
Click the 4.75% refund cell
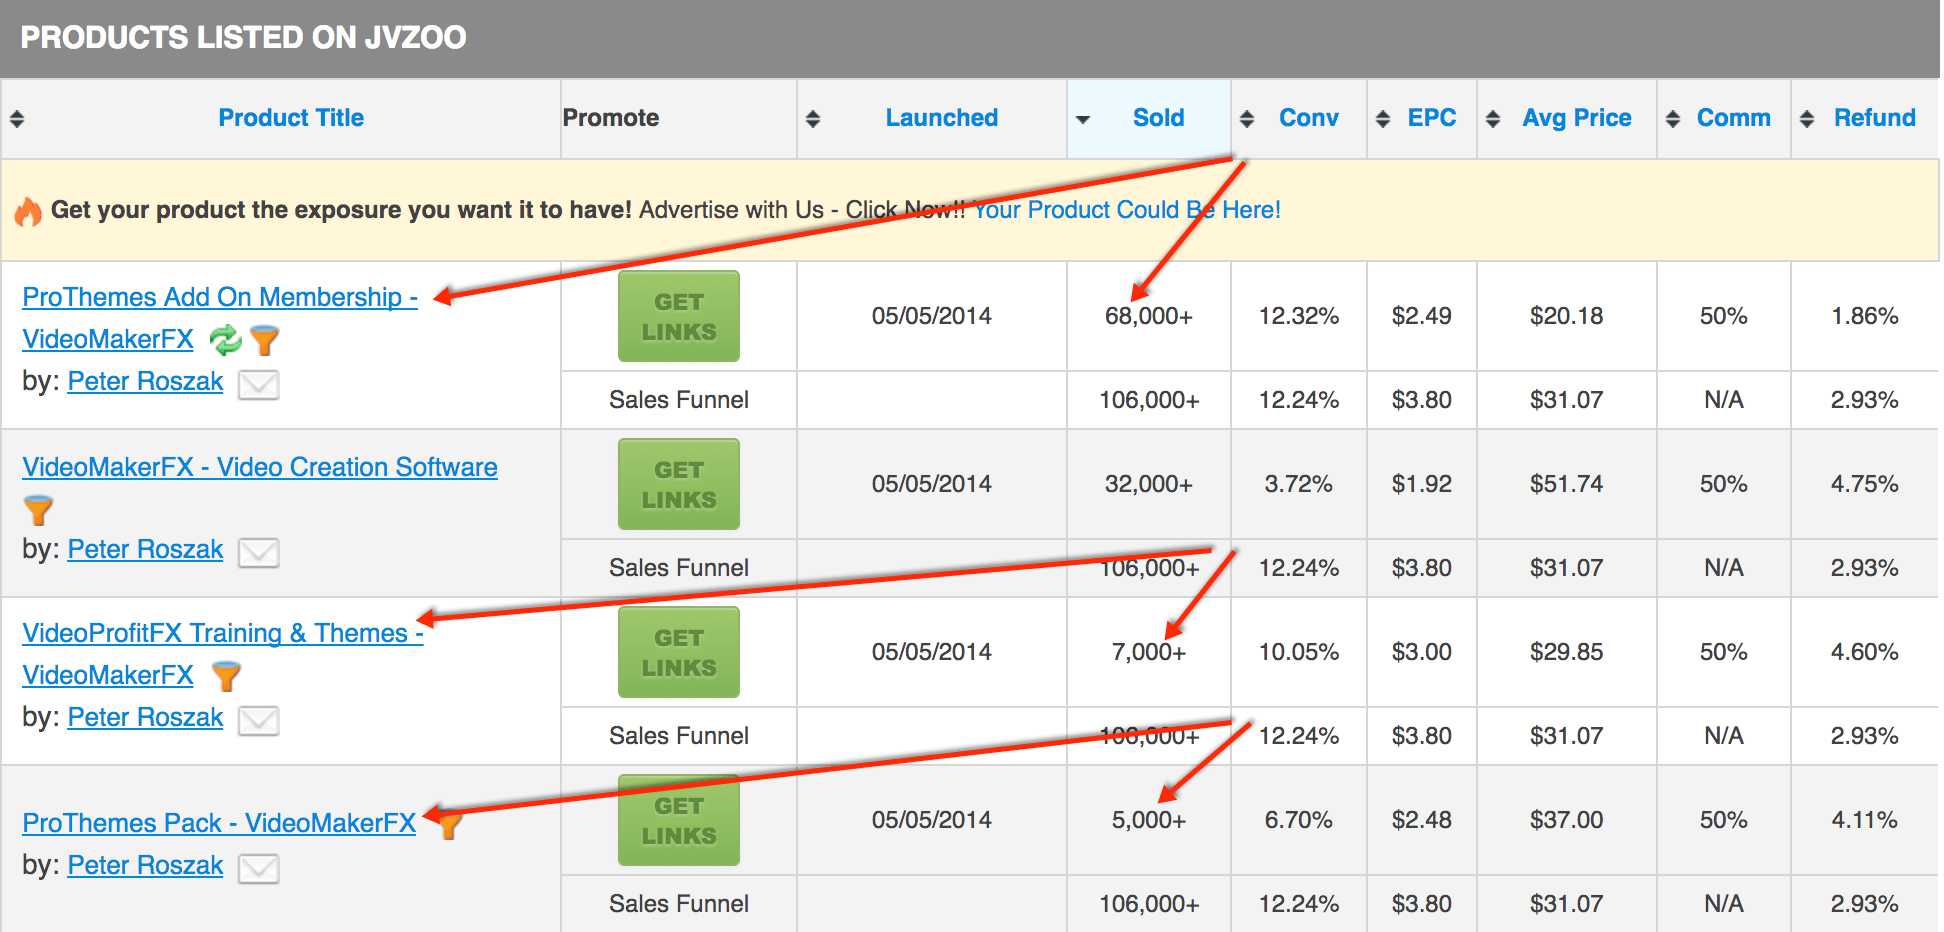(1865, 484)
